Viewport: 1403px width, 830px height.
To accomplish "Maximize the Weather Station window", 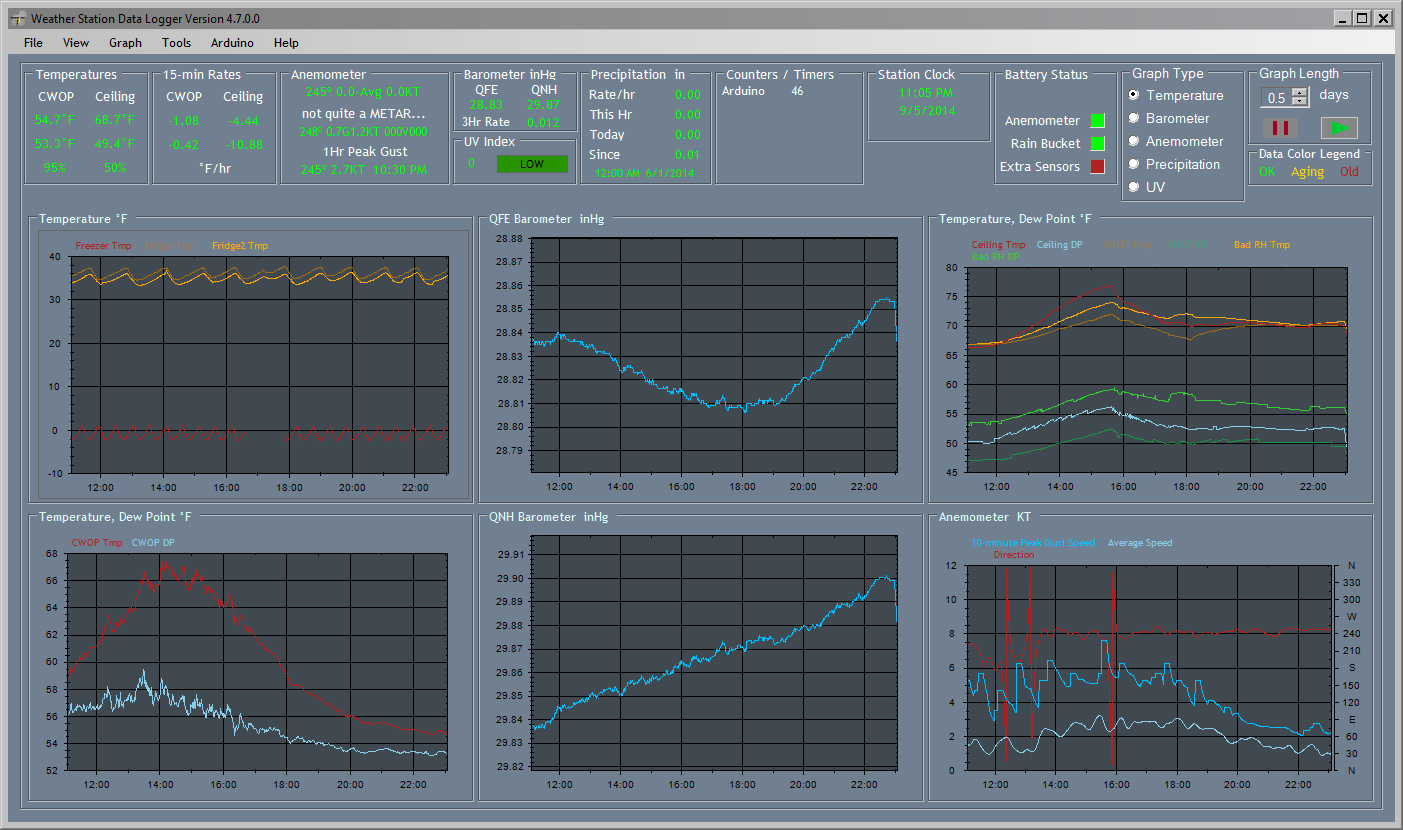I will (1362, 18).
